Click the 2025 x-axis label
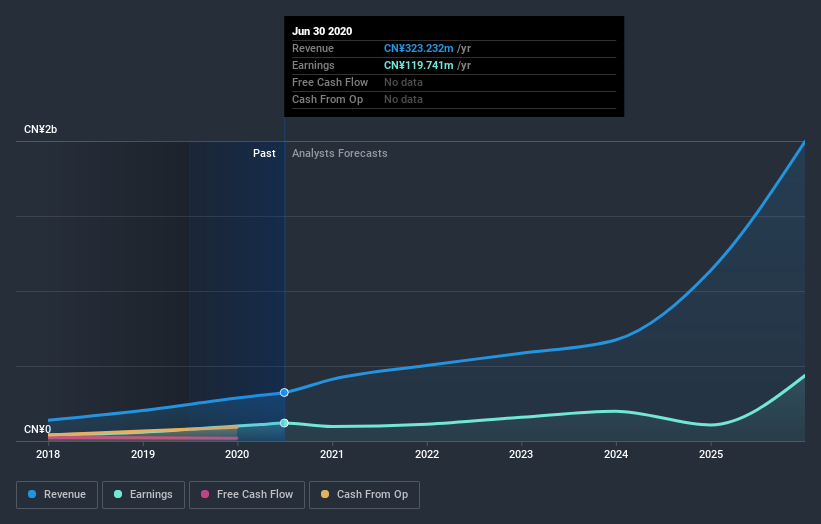 tap(711, 454)
